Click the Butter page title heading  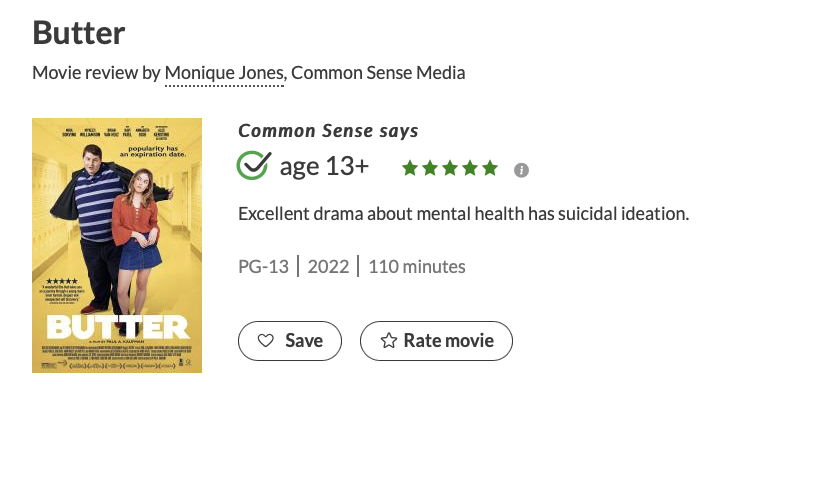79,33
